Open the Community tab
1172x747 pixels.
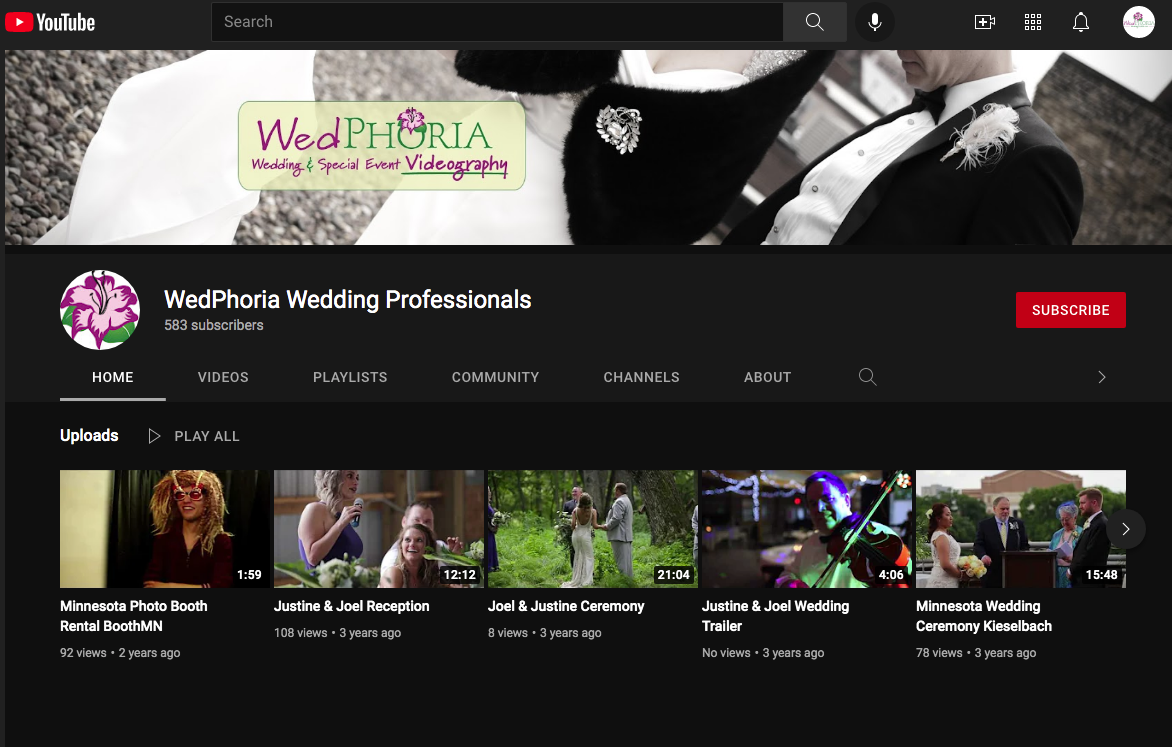tap(495, 377)
